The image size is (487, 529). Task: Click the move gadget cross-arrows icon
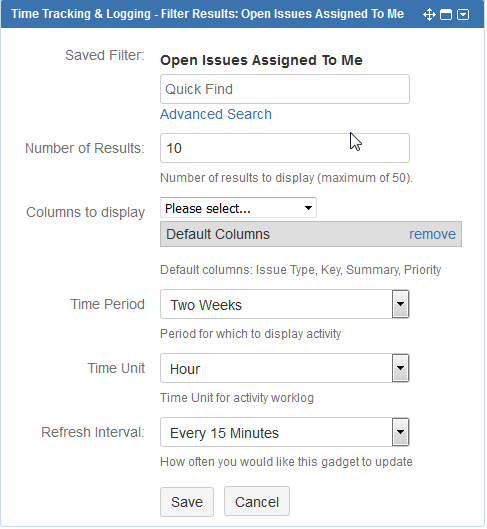(x=430, y=15)
